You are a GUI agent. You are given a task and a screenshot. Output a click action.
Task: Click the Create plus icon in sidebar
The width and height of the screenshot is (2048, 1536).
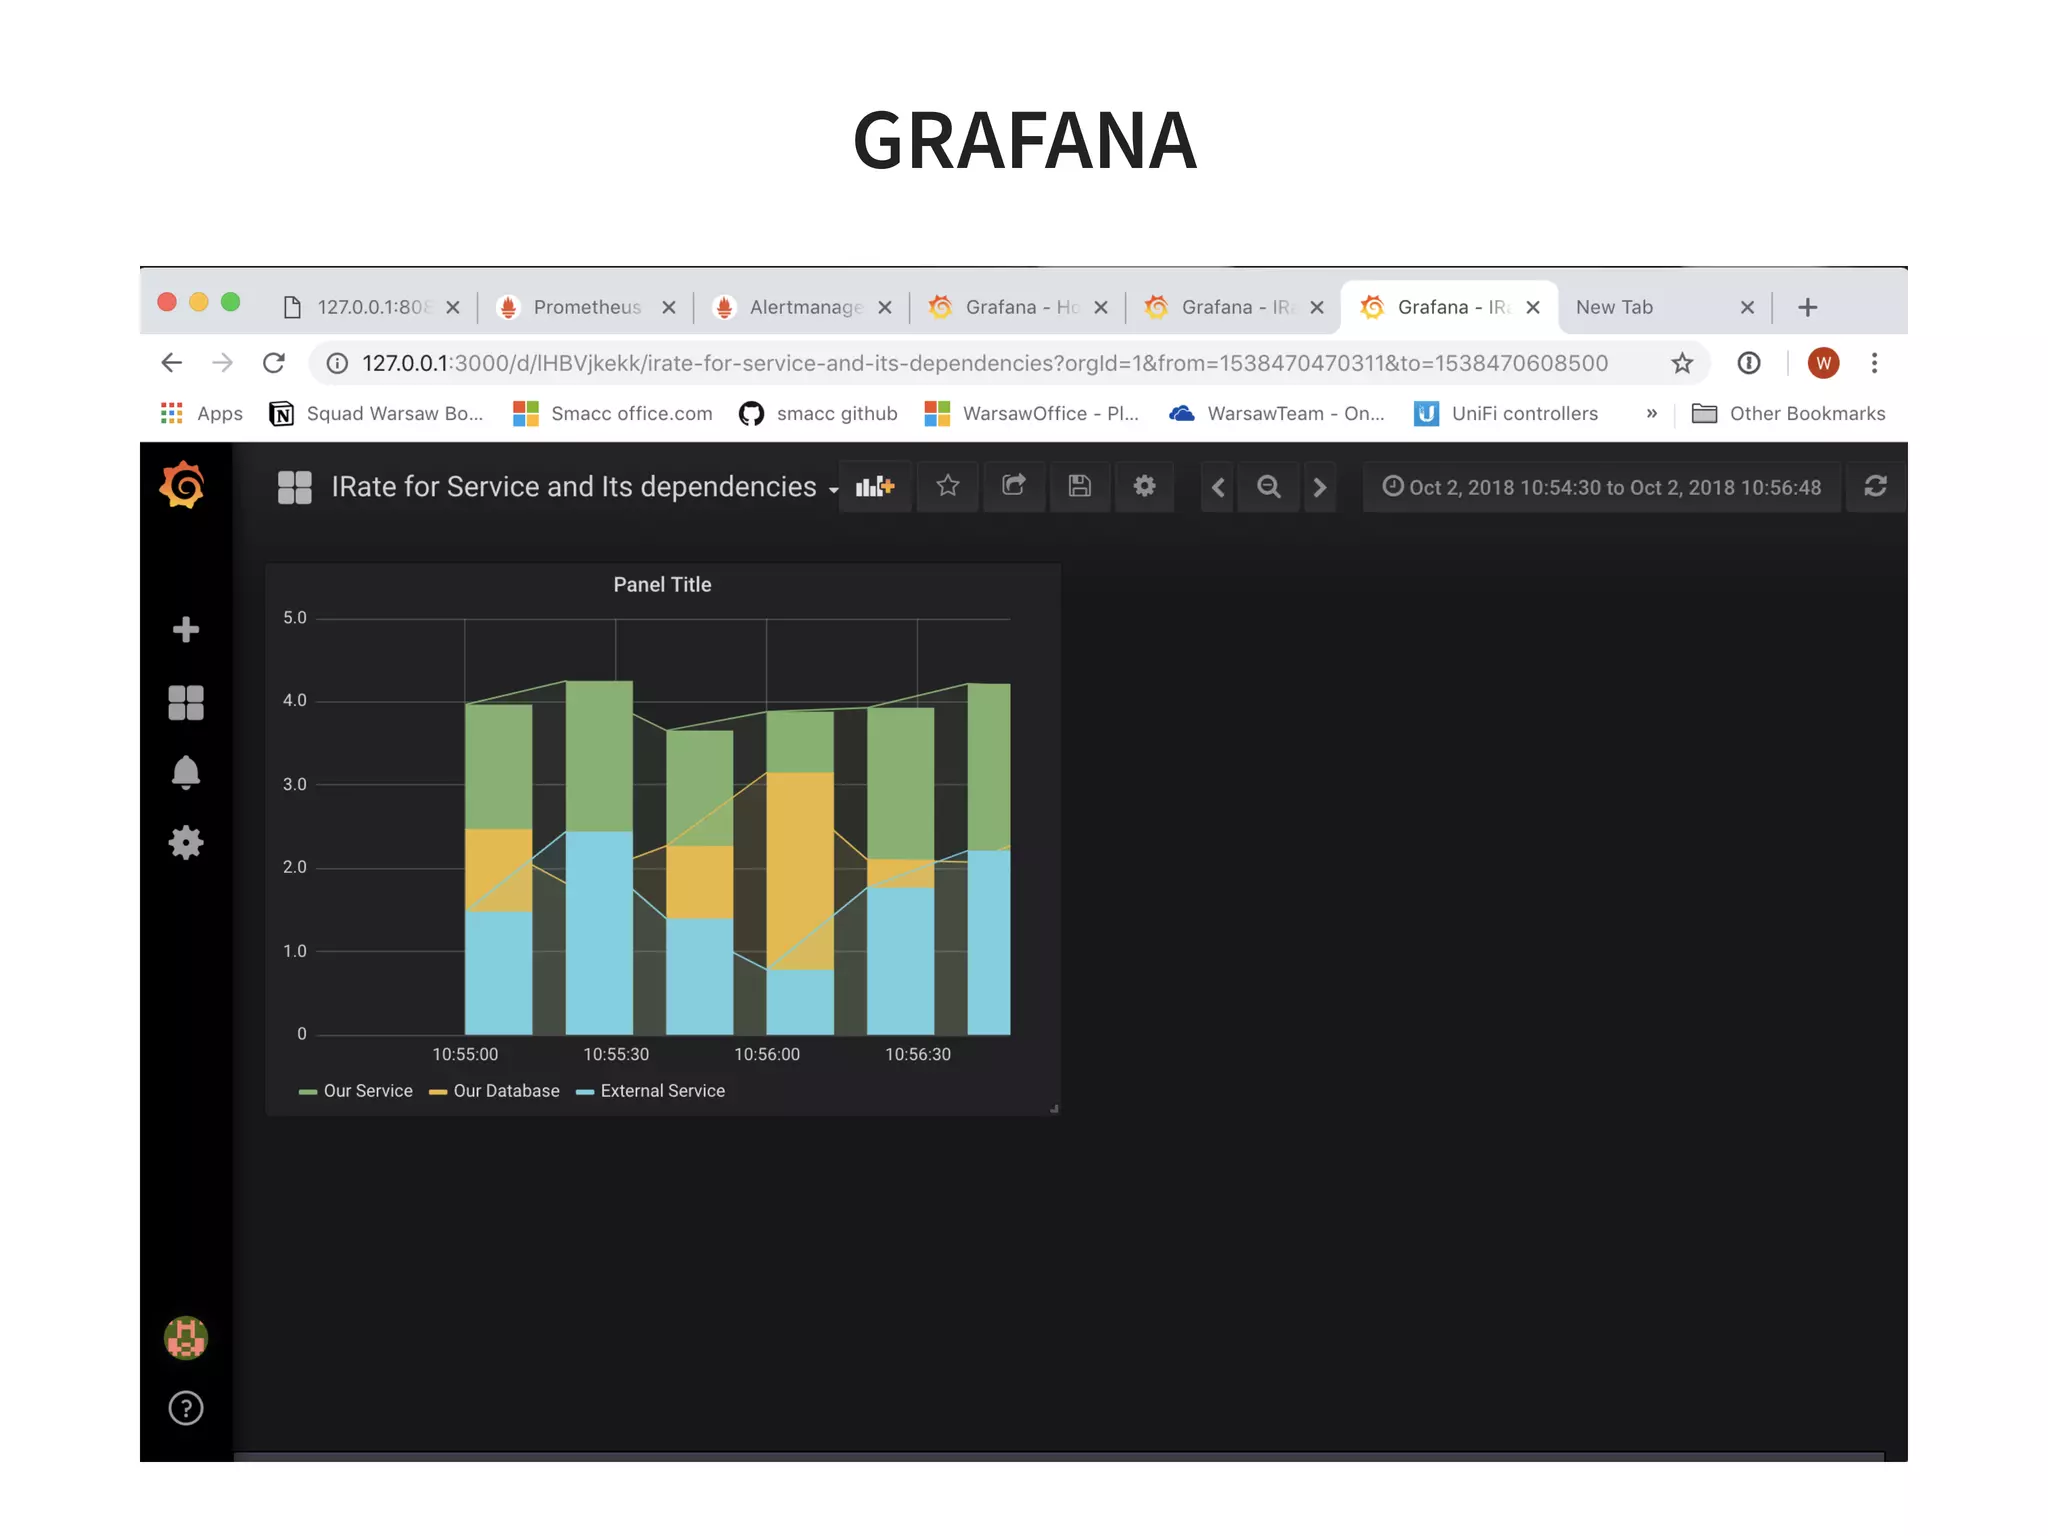(x=186, y=629)
